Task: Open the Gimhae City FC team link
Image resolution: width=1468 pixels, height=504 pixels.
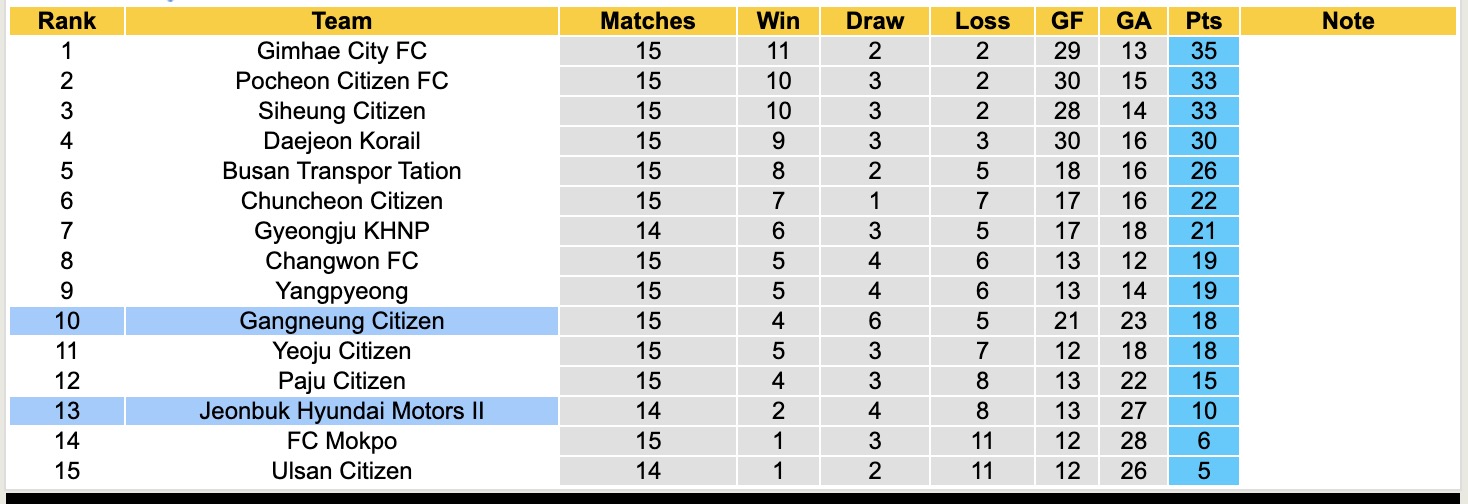Action: 341,51
